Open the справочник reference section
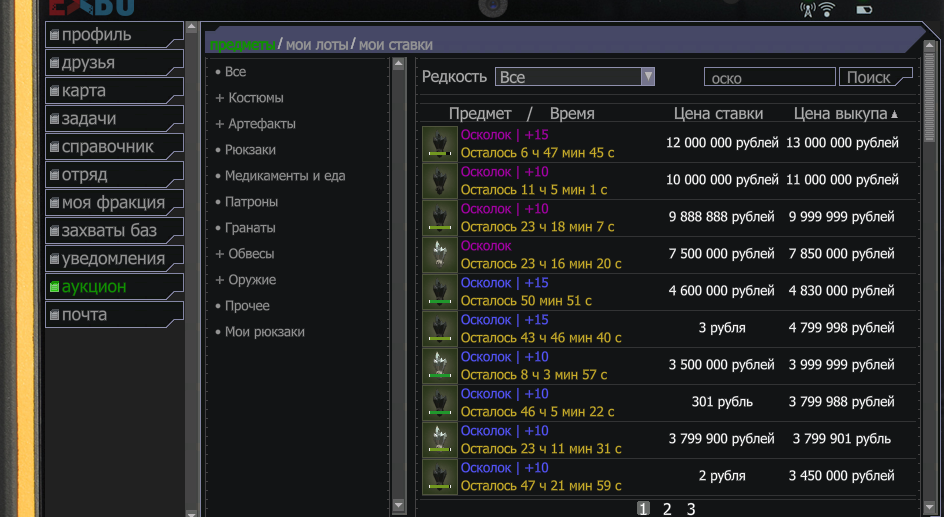This screenshot has width=944, height=517. point(114,147)
